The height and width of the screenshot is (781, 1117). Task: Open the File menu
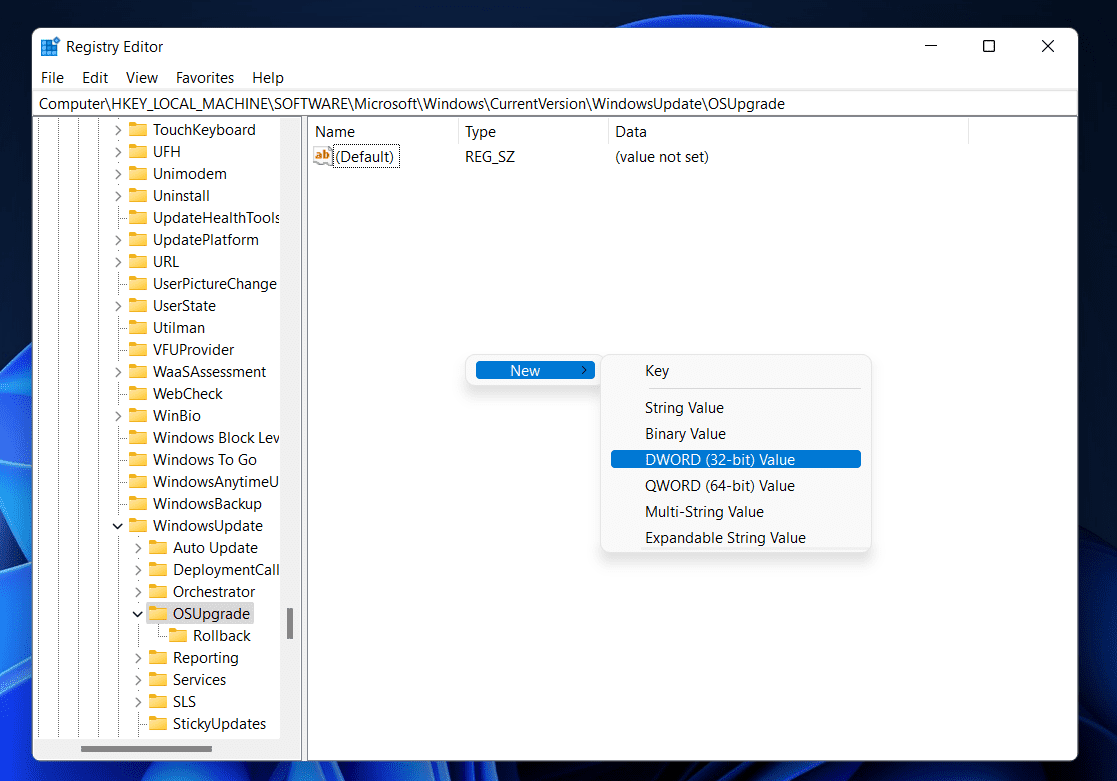pos(52,78)
